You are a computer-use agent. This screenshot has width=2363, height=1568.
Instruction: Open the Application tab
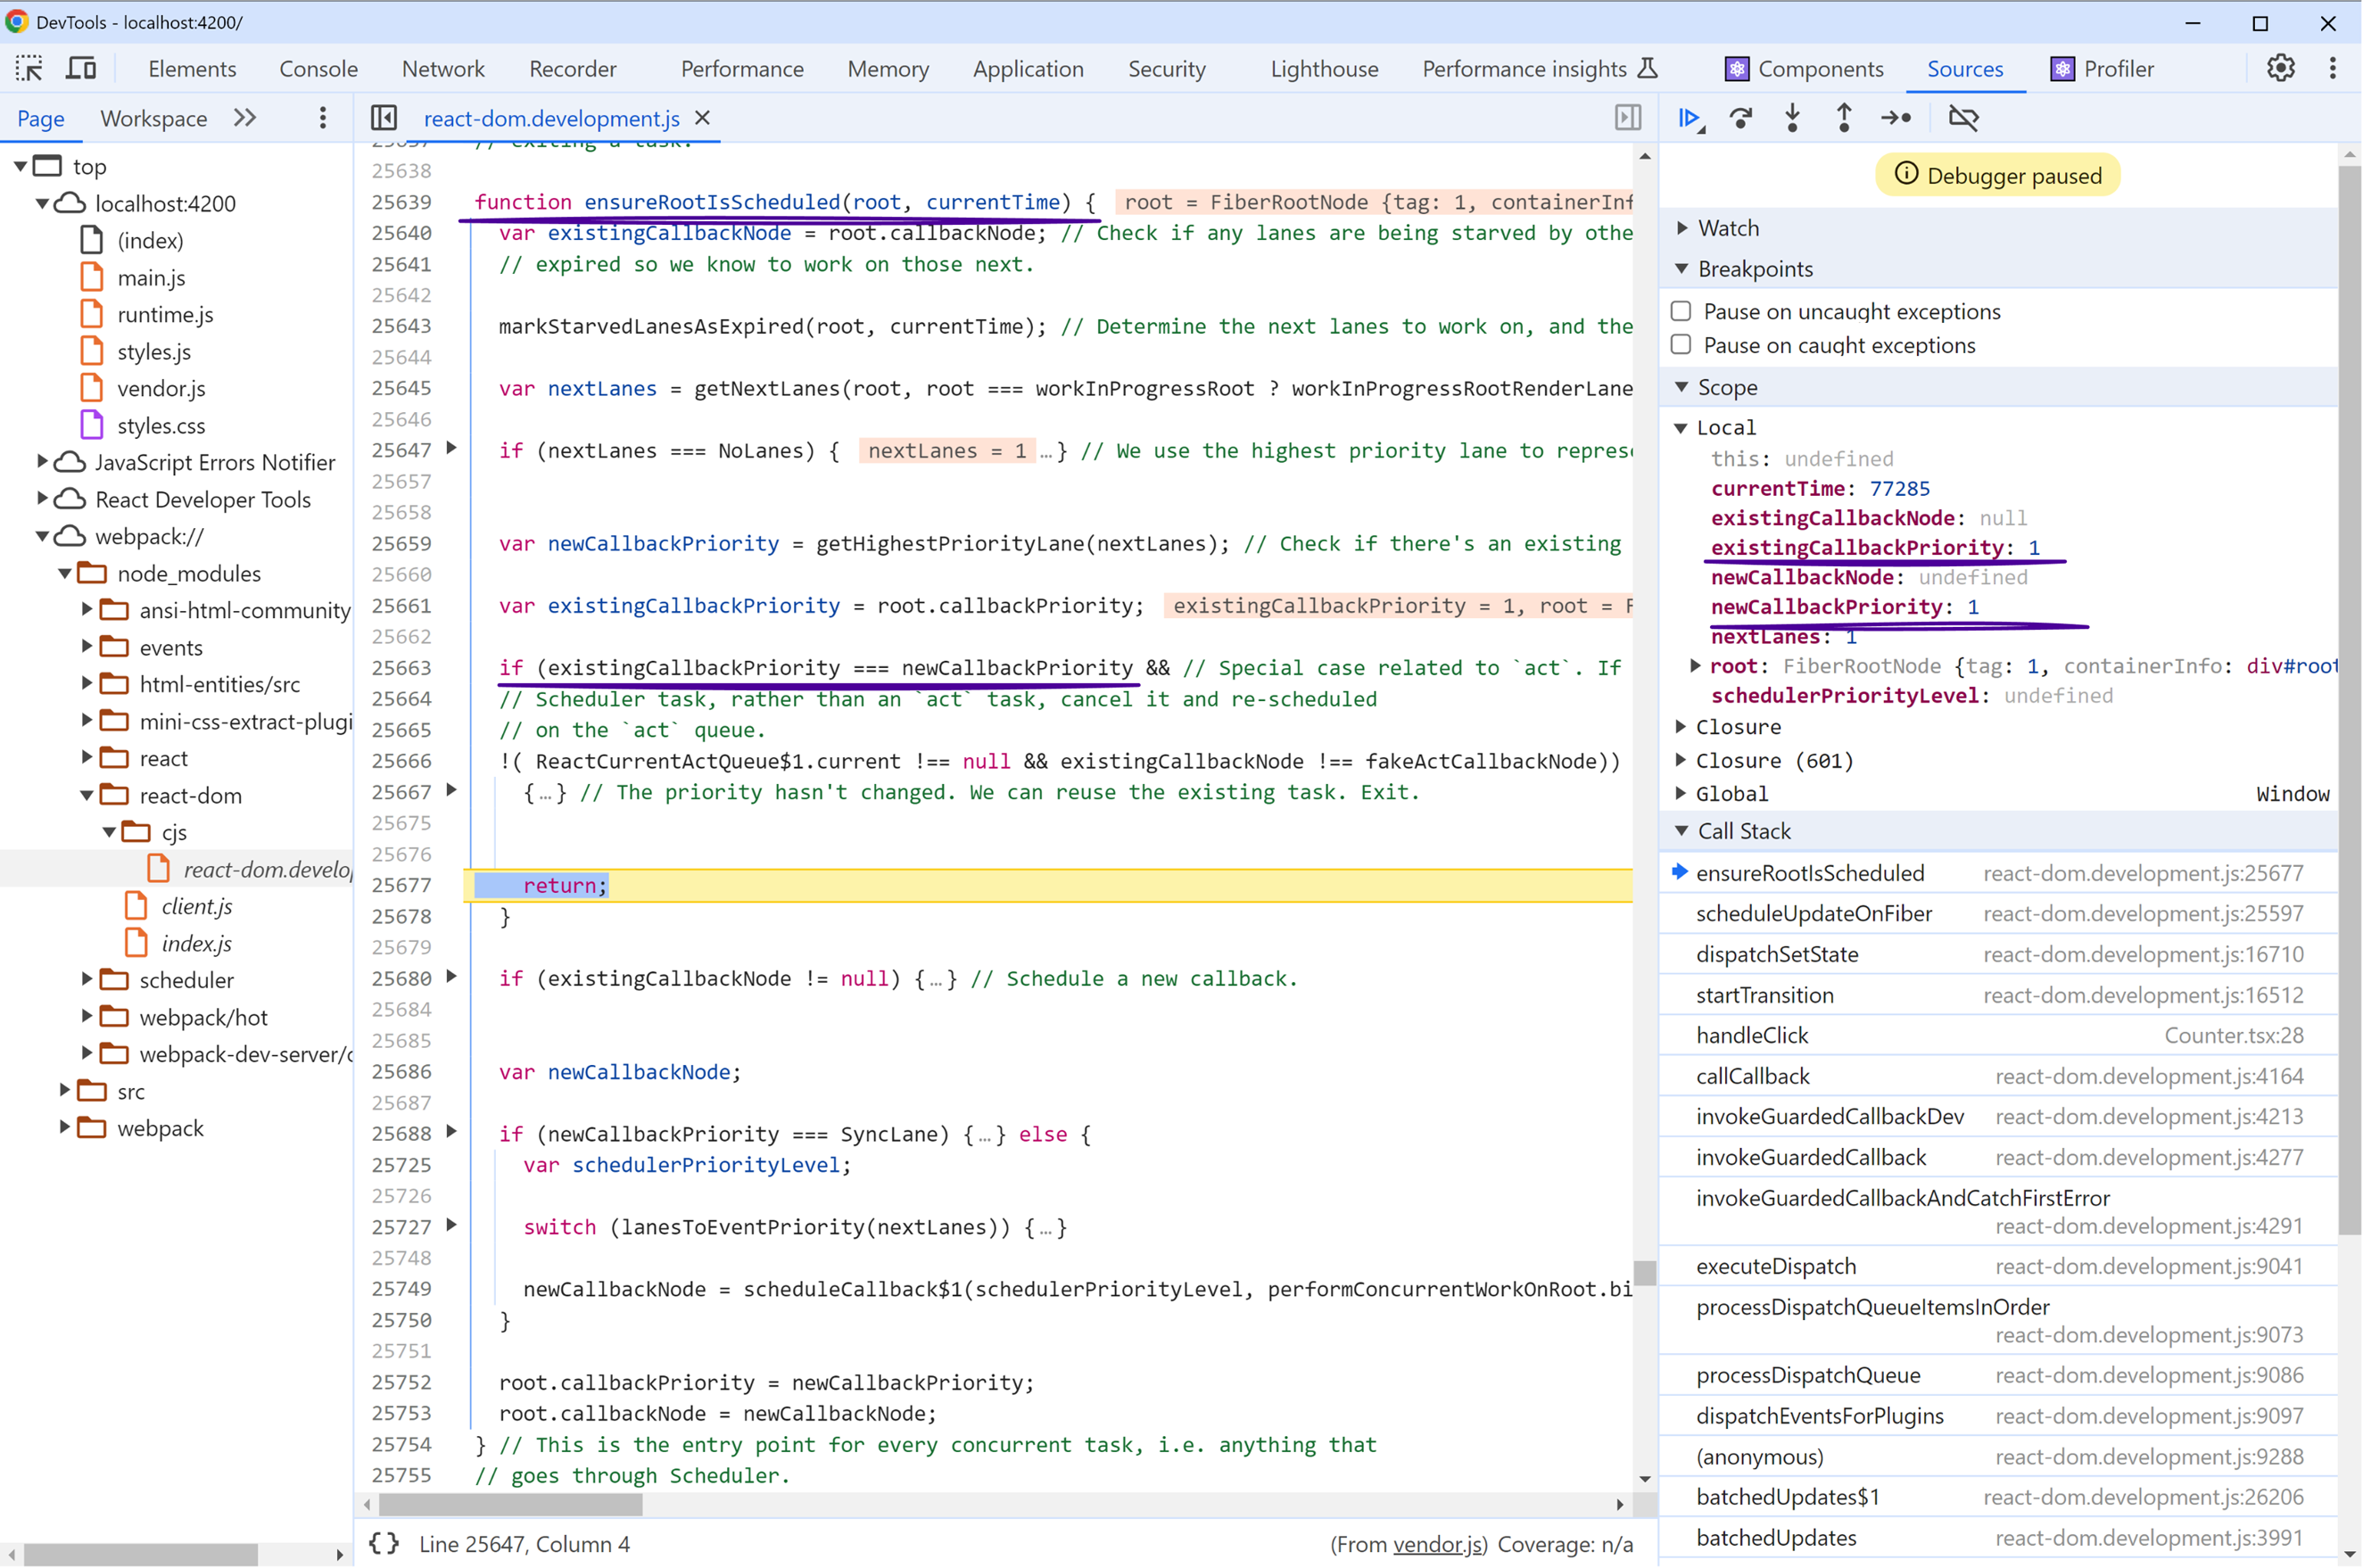point(1028,69)
